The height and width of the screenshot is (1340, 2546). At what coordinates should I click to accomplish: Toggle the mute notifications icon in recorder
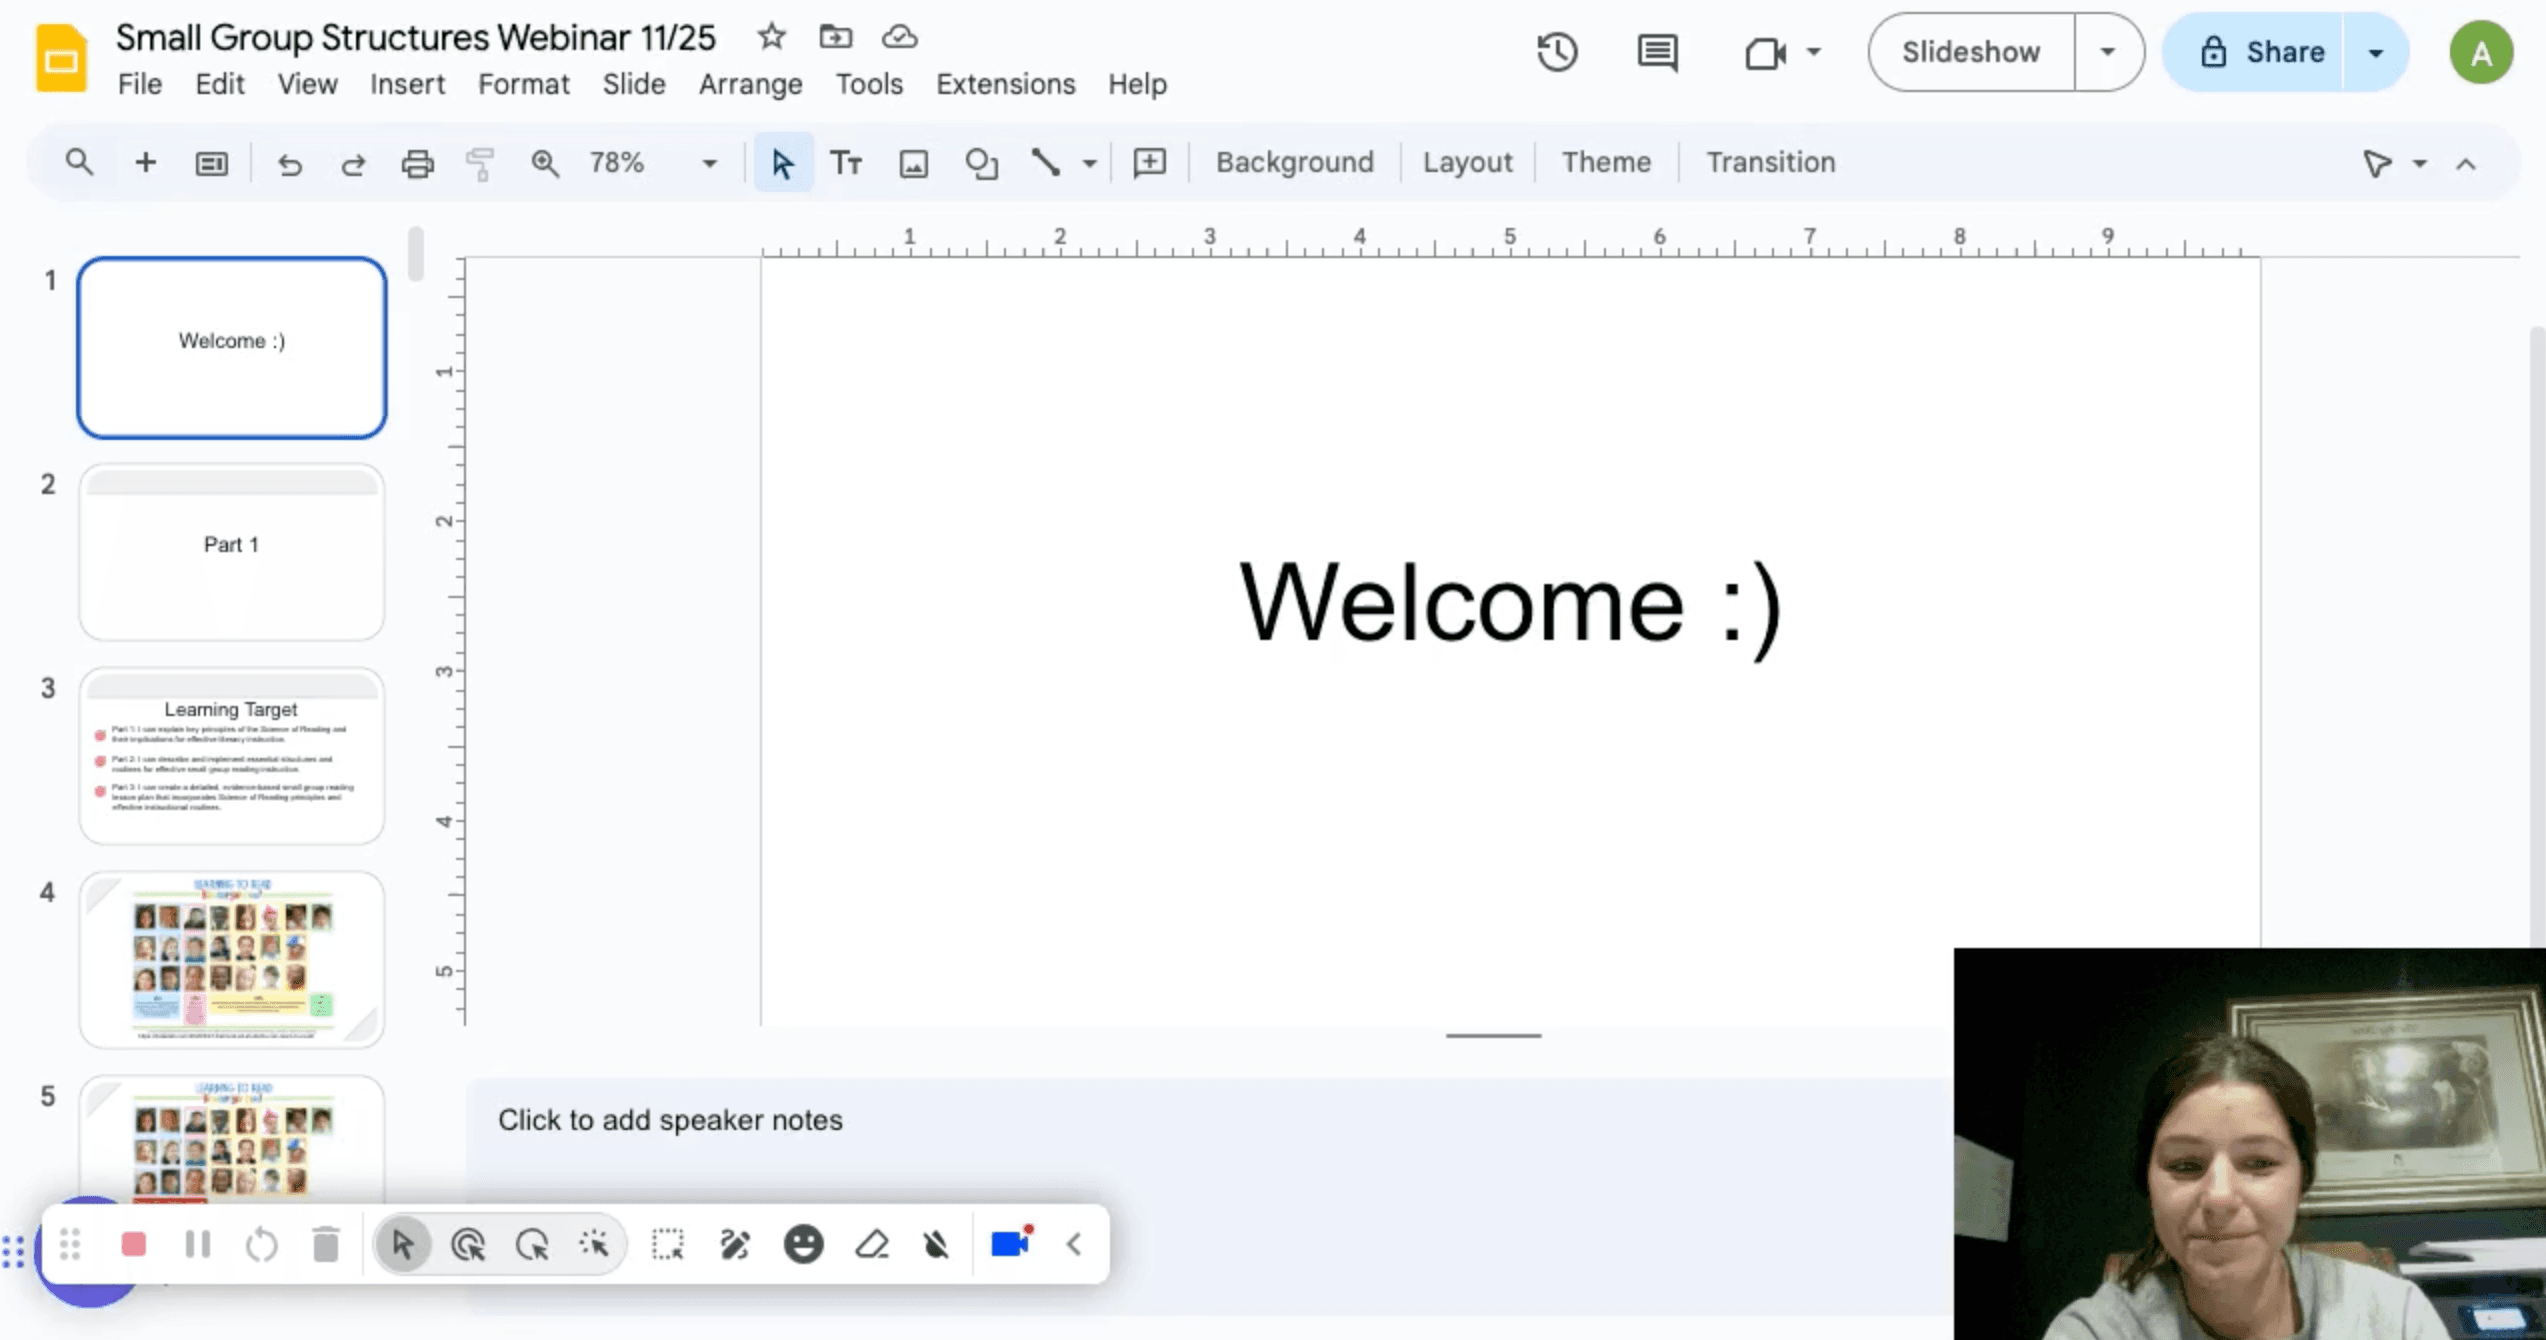[936, 1244]
